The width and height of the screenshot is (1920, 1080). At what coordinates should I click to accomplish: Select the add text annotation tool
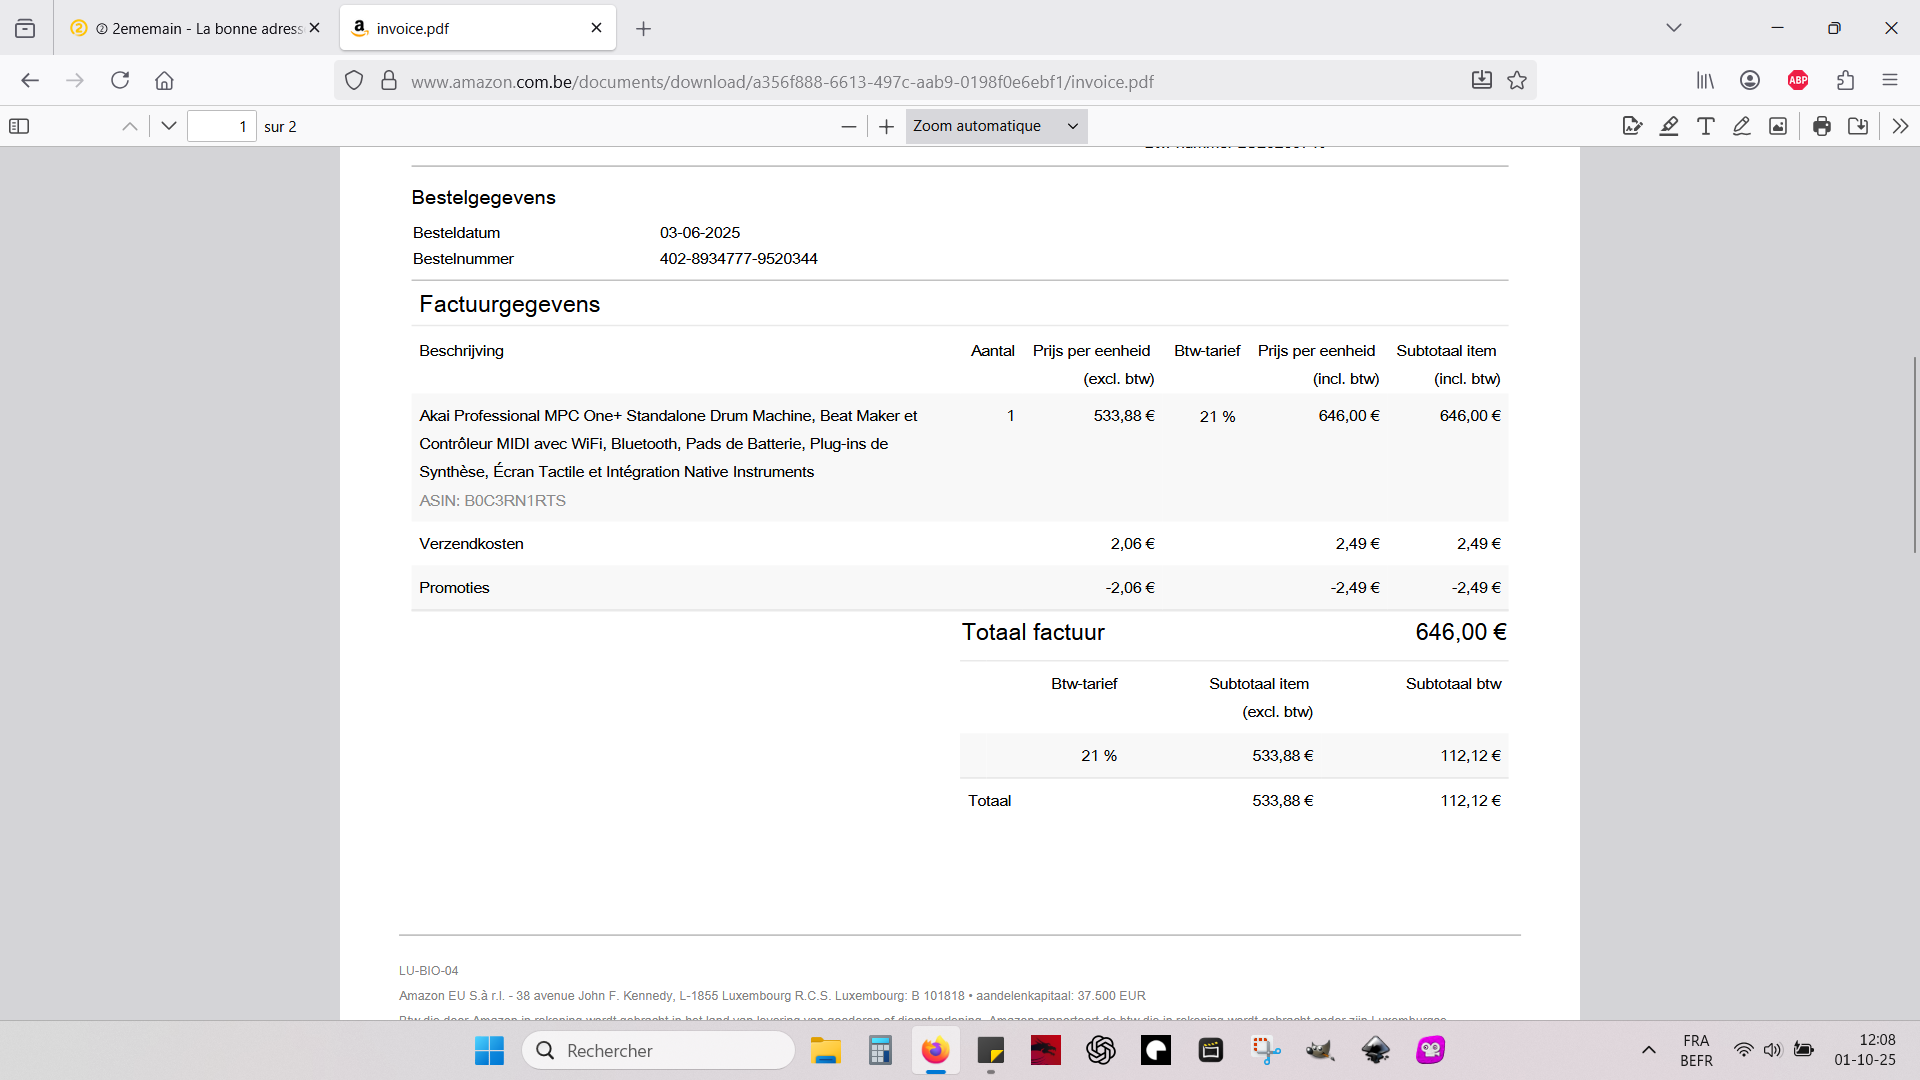pos(1706,126)
